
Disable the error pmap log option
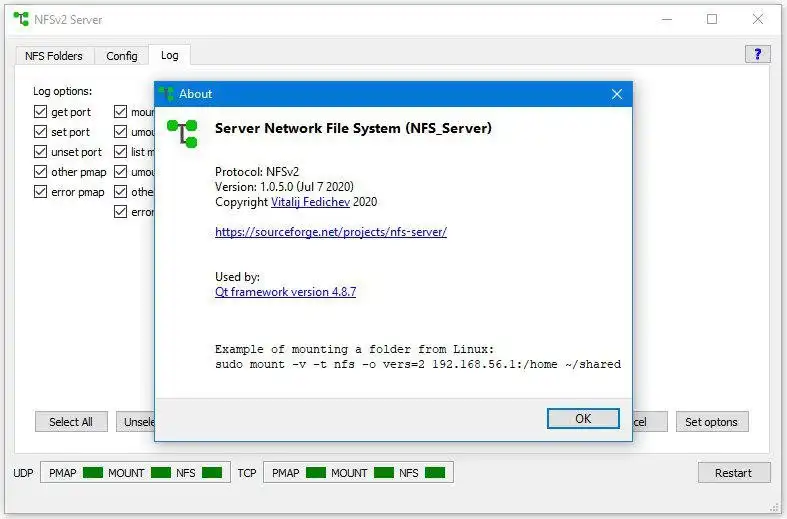(41, 192)
